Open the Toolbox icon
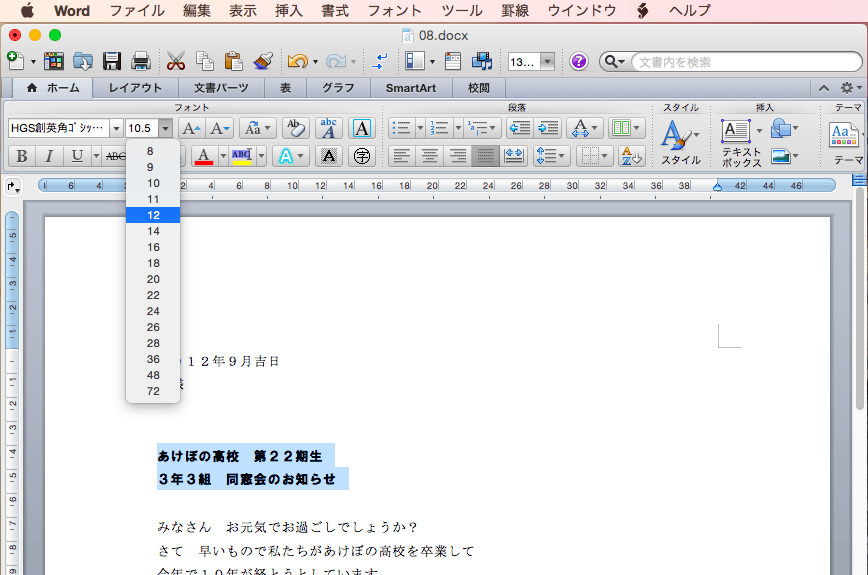The width and height of the screenshot is (868, 575). tap(453, 61)
